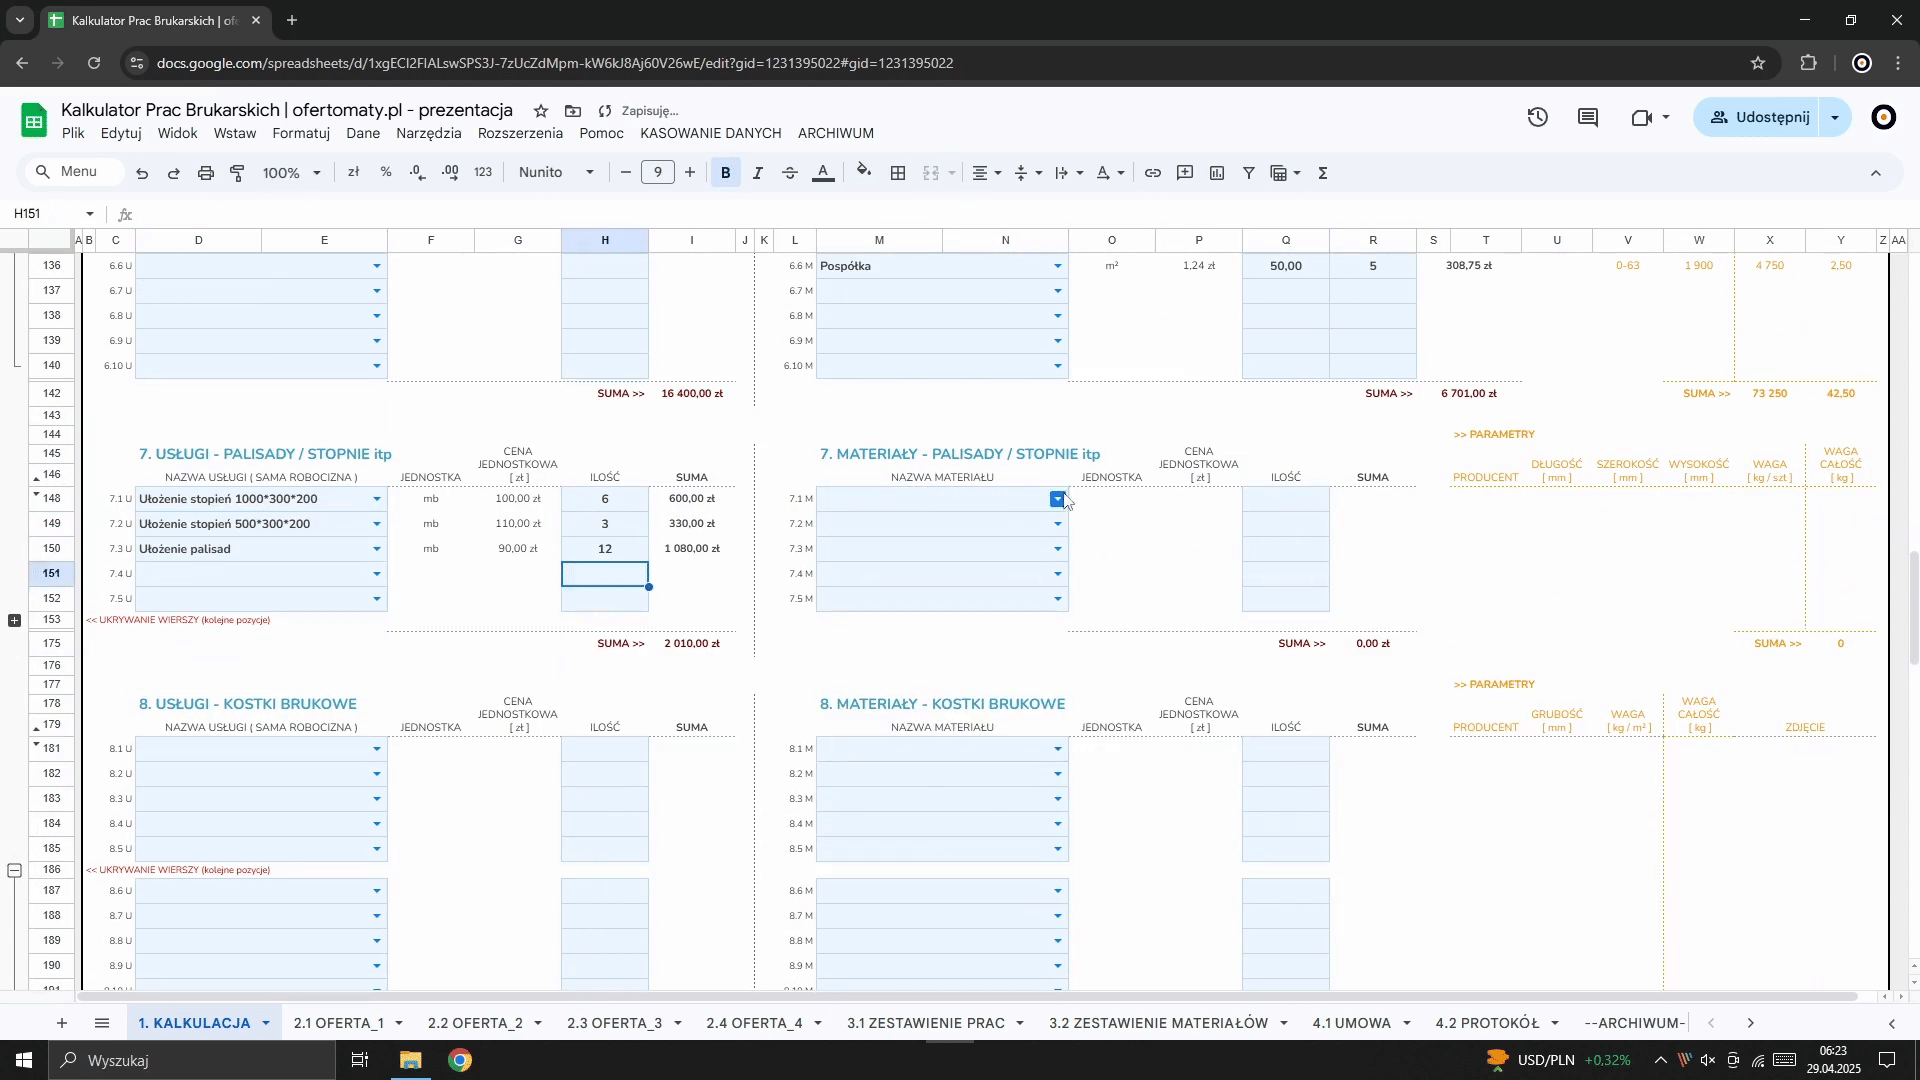Expand hidden rows with plus at row 153
This screenshot has width=1920, height=1080.
[x=14, y=621]
